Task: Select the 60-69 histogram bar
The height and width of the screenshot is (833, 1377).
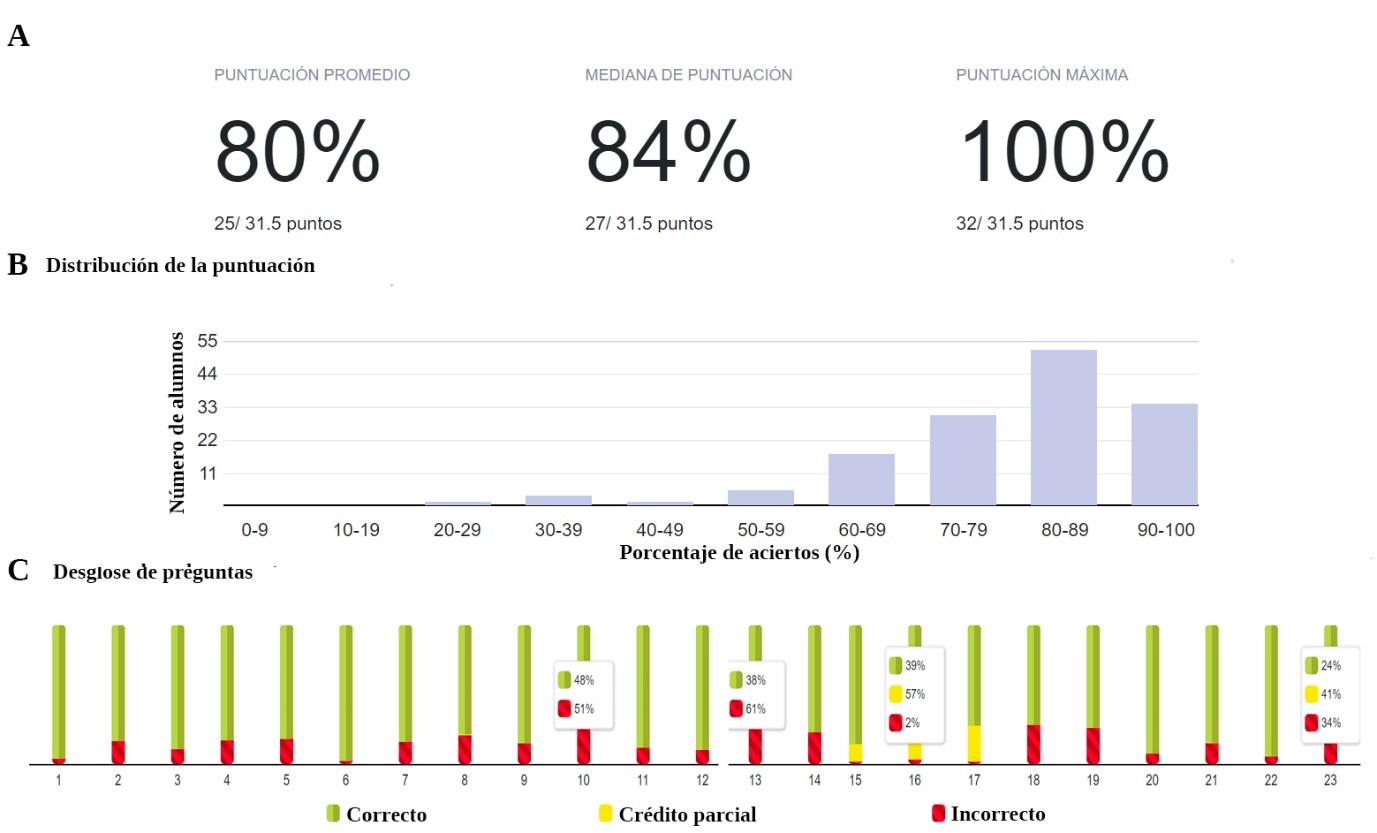Action: (862, 480)
